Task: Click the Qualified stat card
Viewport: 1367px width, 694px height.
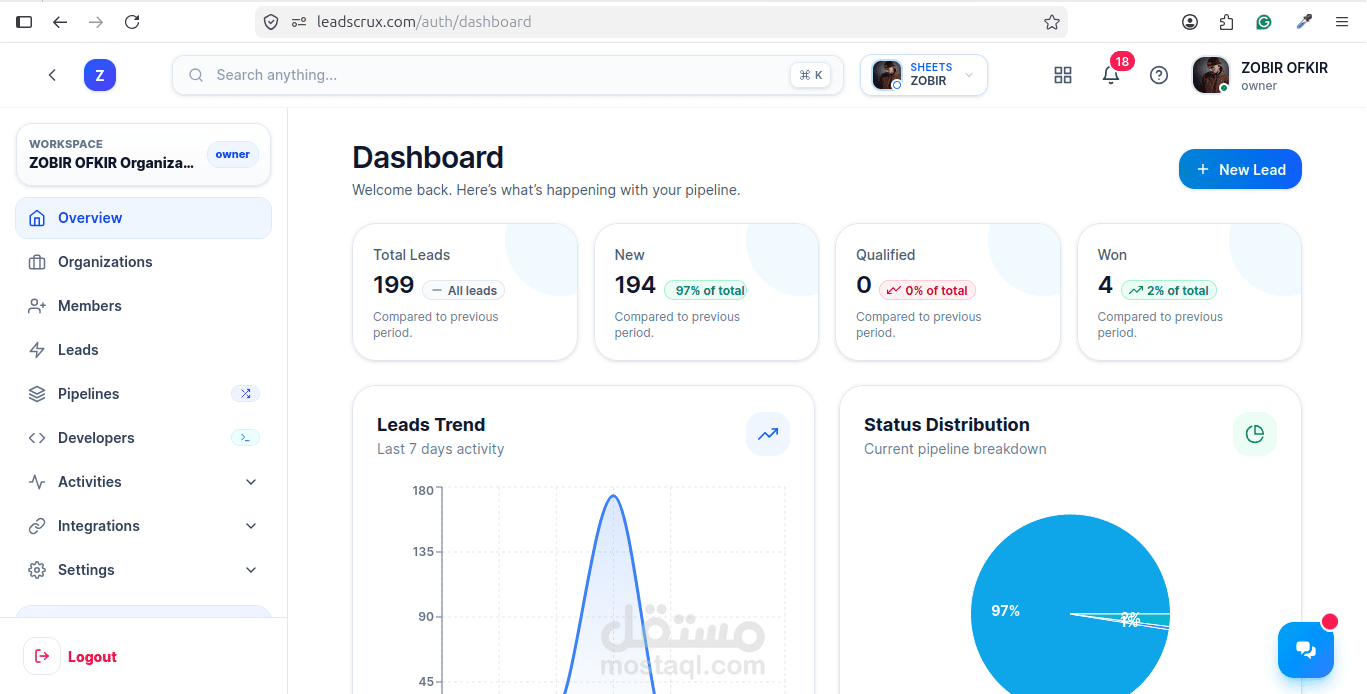Action: pyautogui.click(x=948, y=292)
